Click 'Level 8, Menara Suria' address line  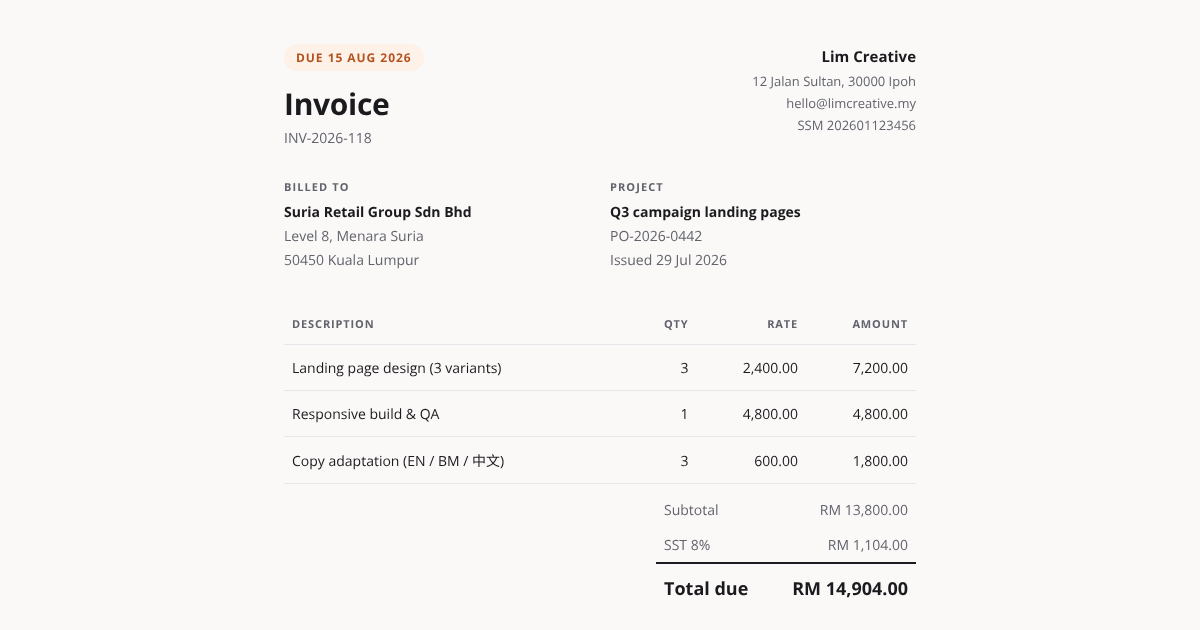tap(354, 236)
